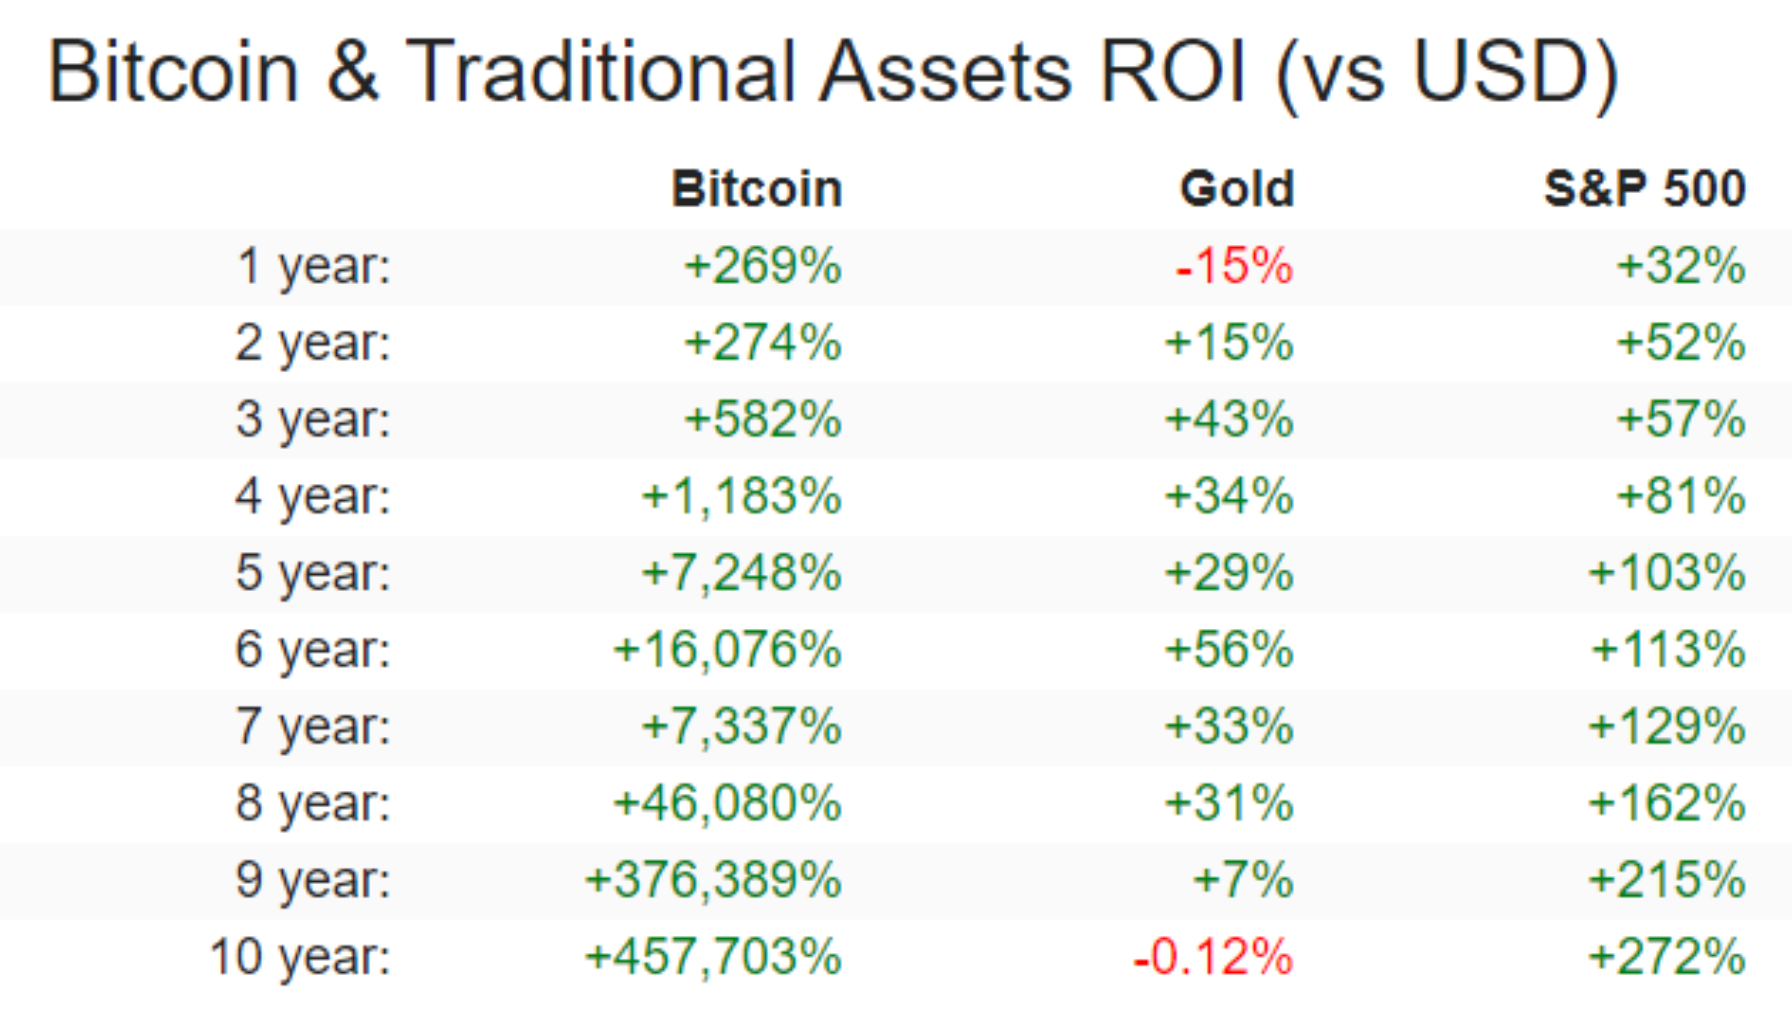Select Bitcoin's +269% one-year value
Image resolution: width=1792 pixels, height=1029 pixels.
[763, 267]
